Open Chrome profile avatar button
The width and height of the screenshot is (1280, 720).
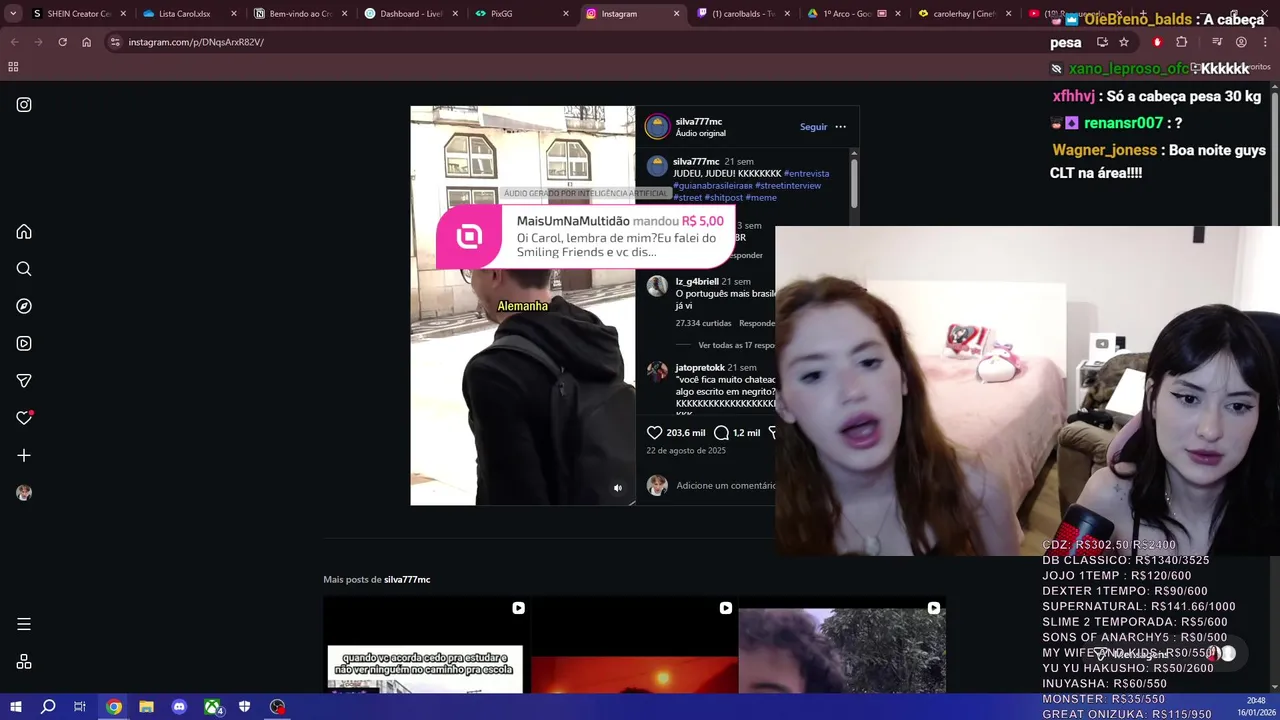(x=1241, y=42)
